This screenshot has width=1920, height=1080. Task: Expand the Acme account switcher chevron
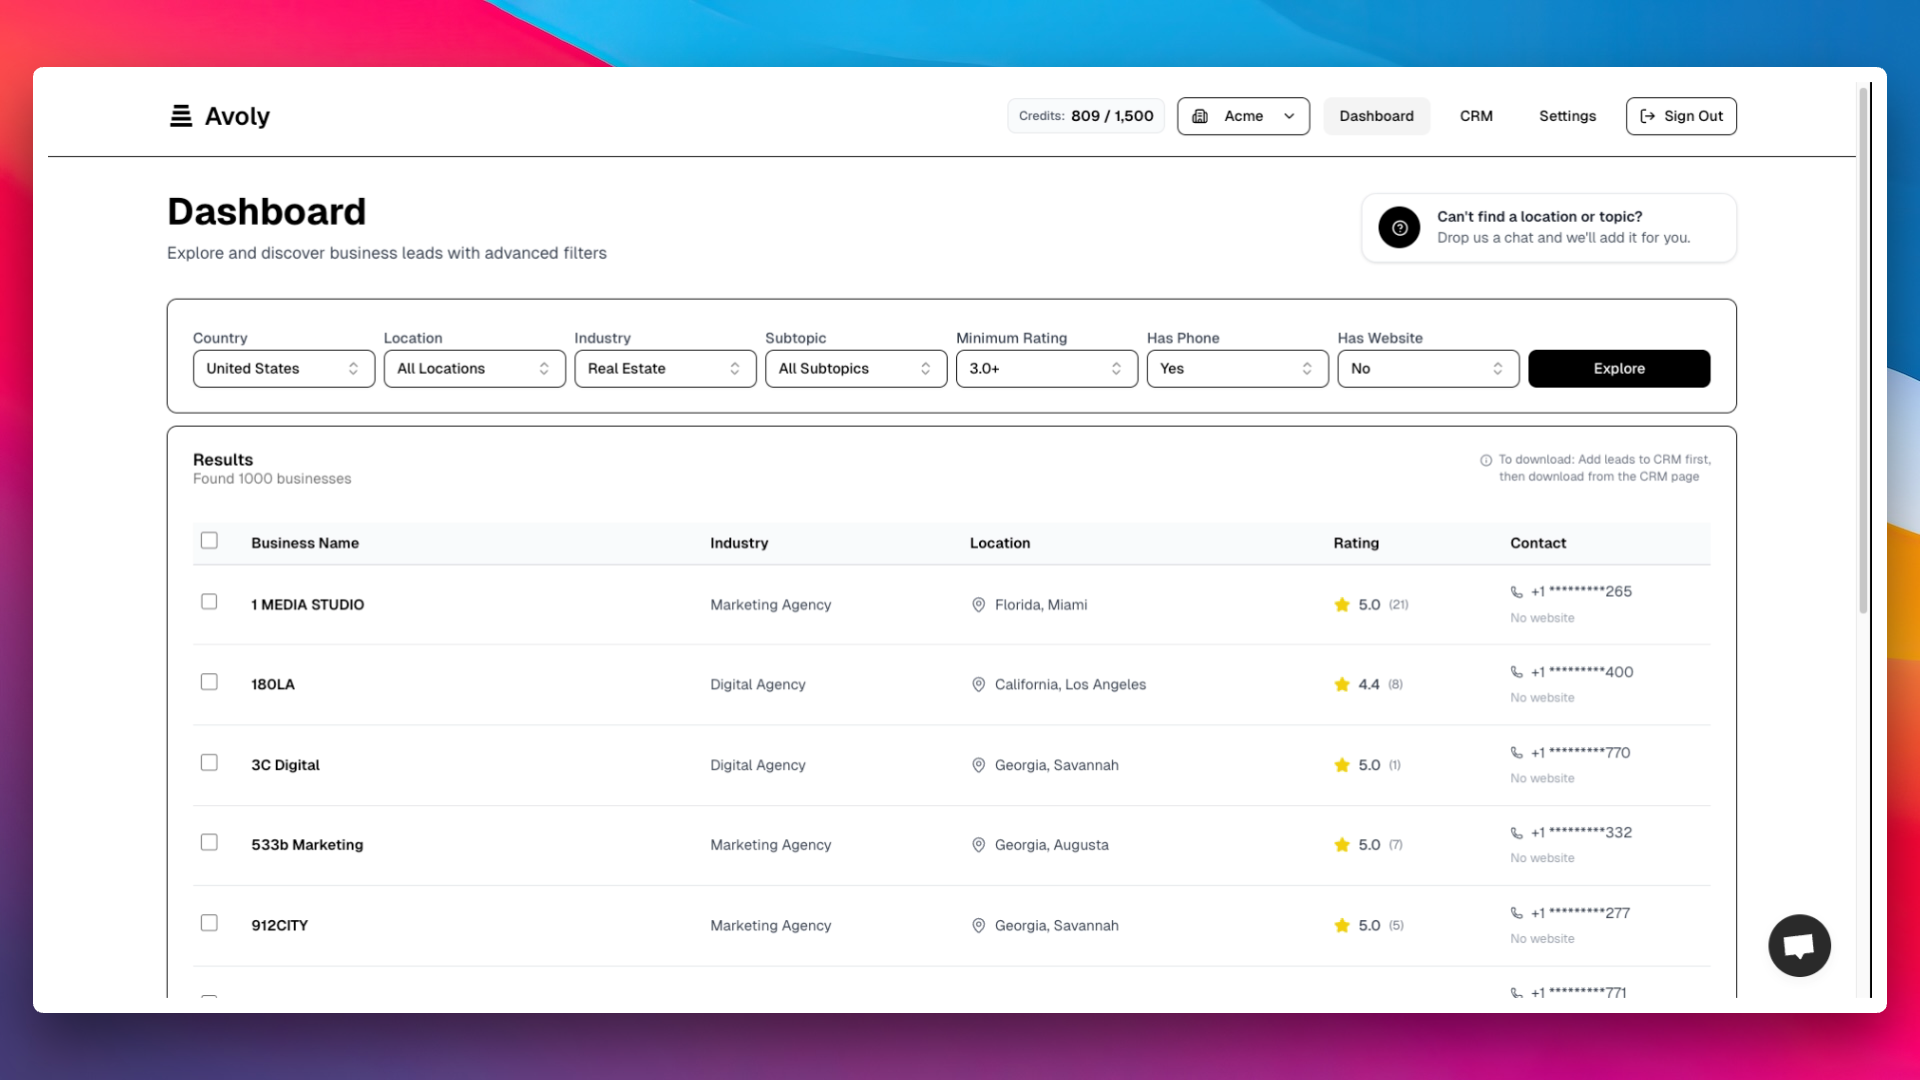point(1289,116)
